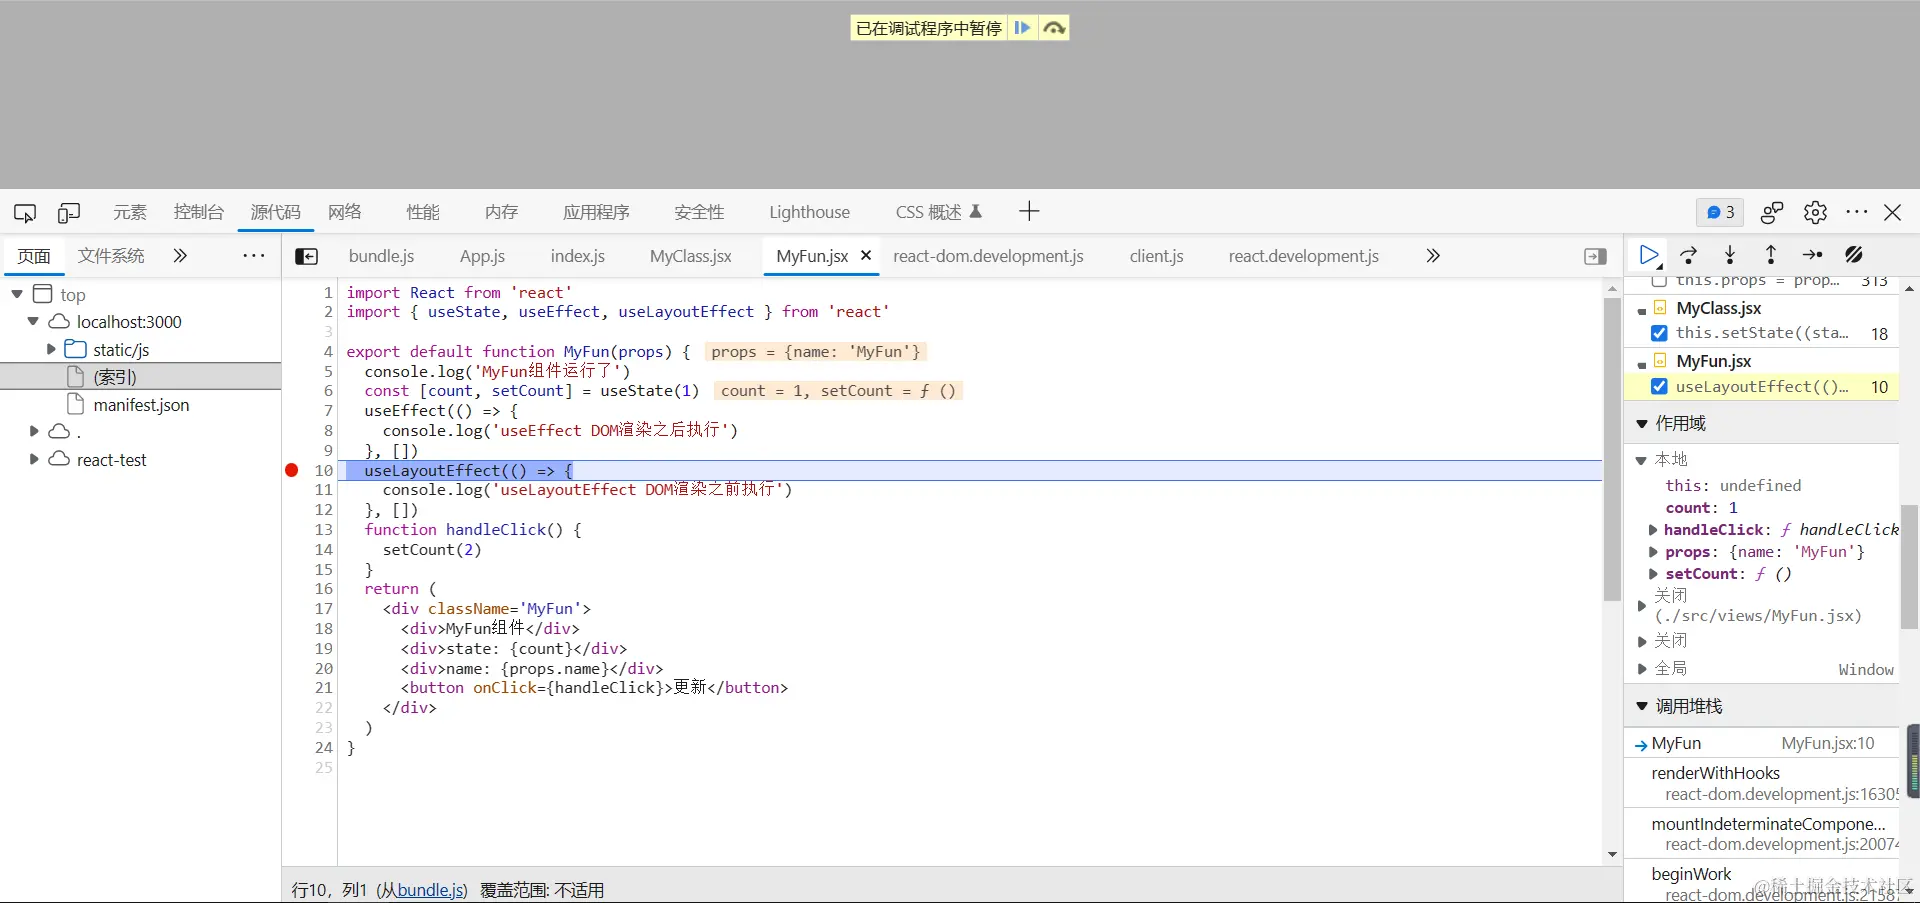Viewport: 1920px width, 903px height.
Task: Switch to the 控制台 Console tab
Action: click(198, 212)
